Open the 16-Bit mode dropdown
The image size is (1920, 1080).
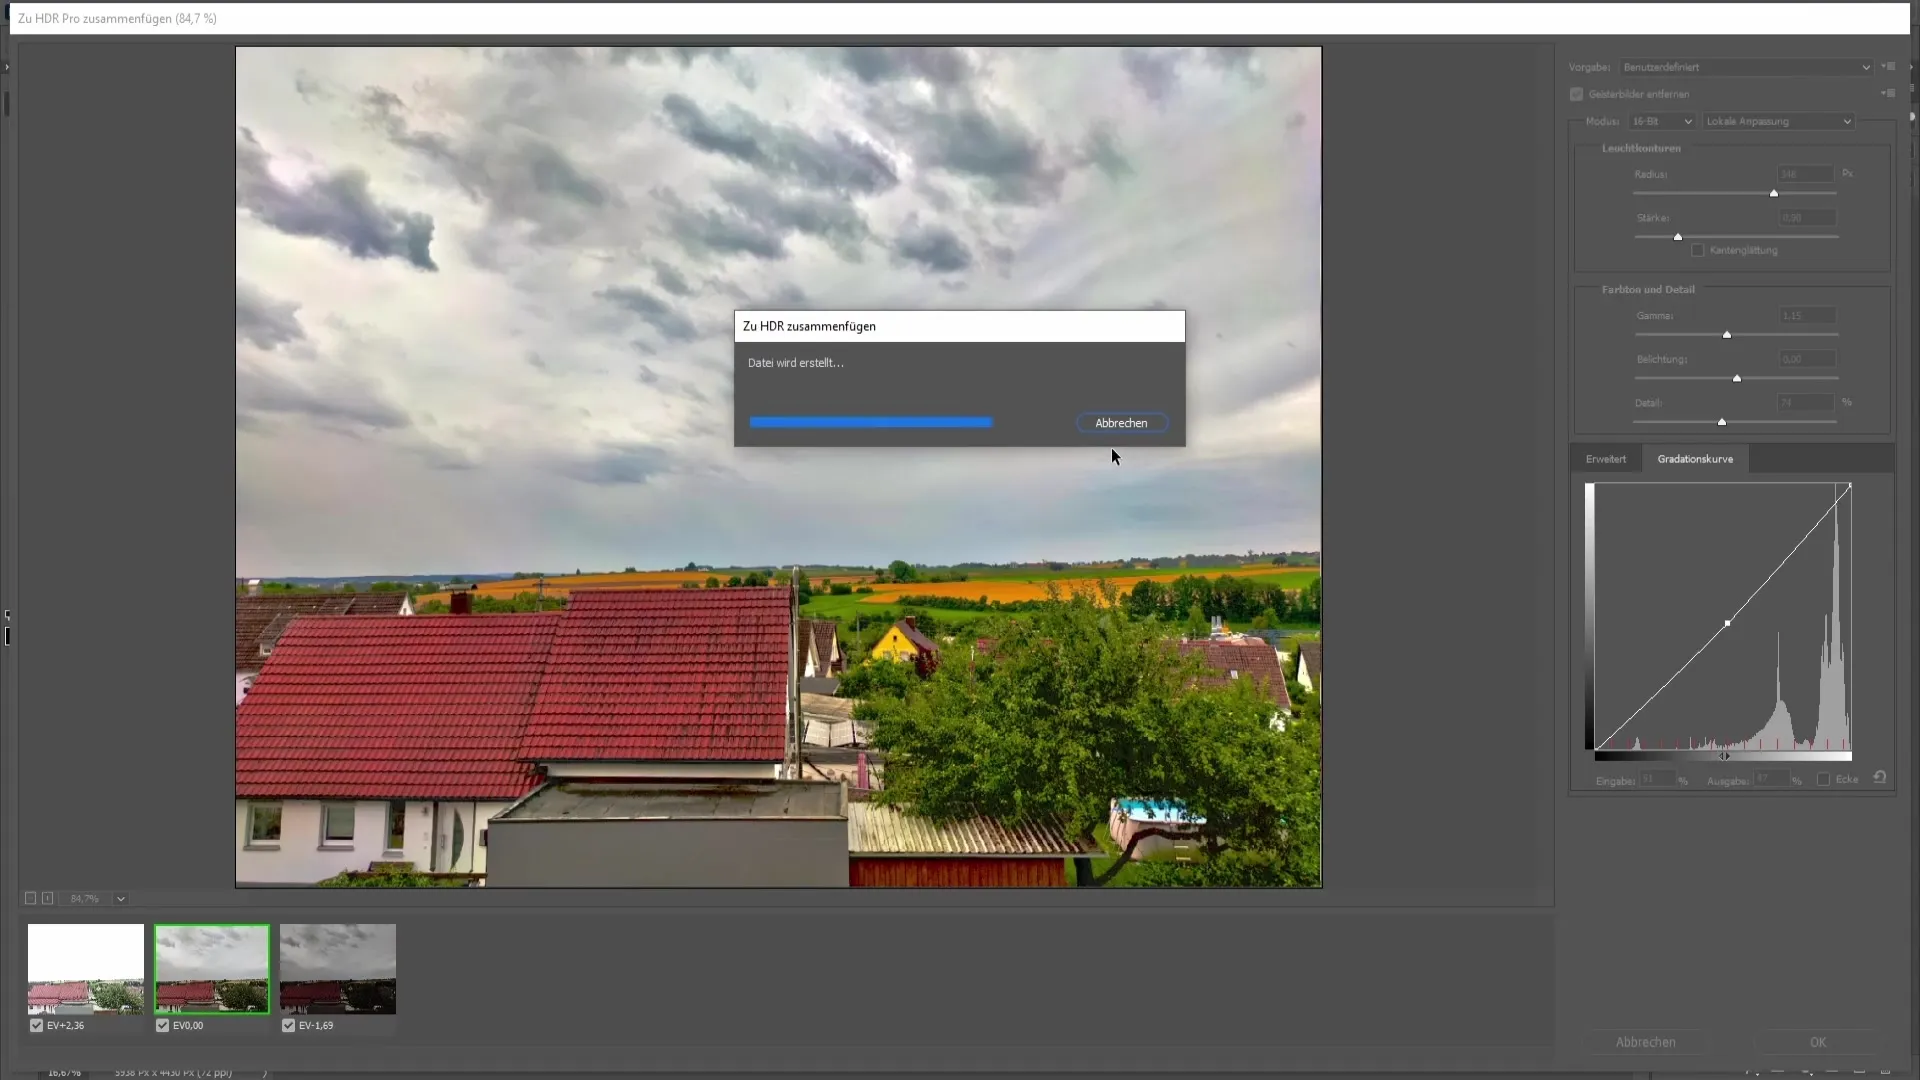click(x=1661, y=121)
